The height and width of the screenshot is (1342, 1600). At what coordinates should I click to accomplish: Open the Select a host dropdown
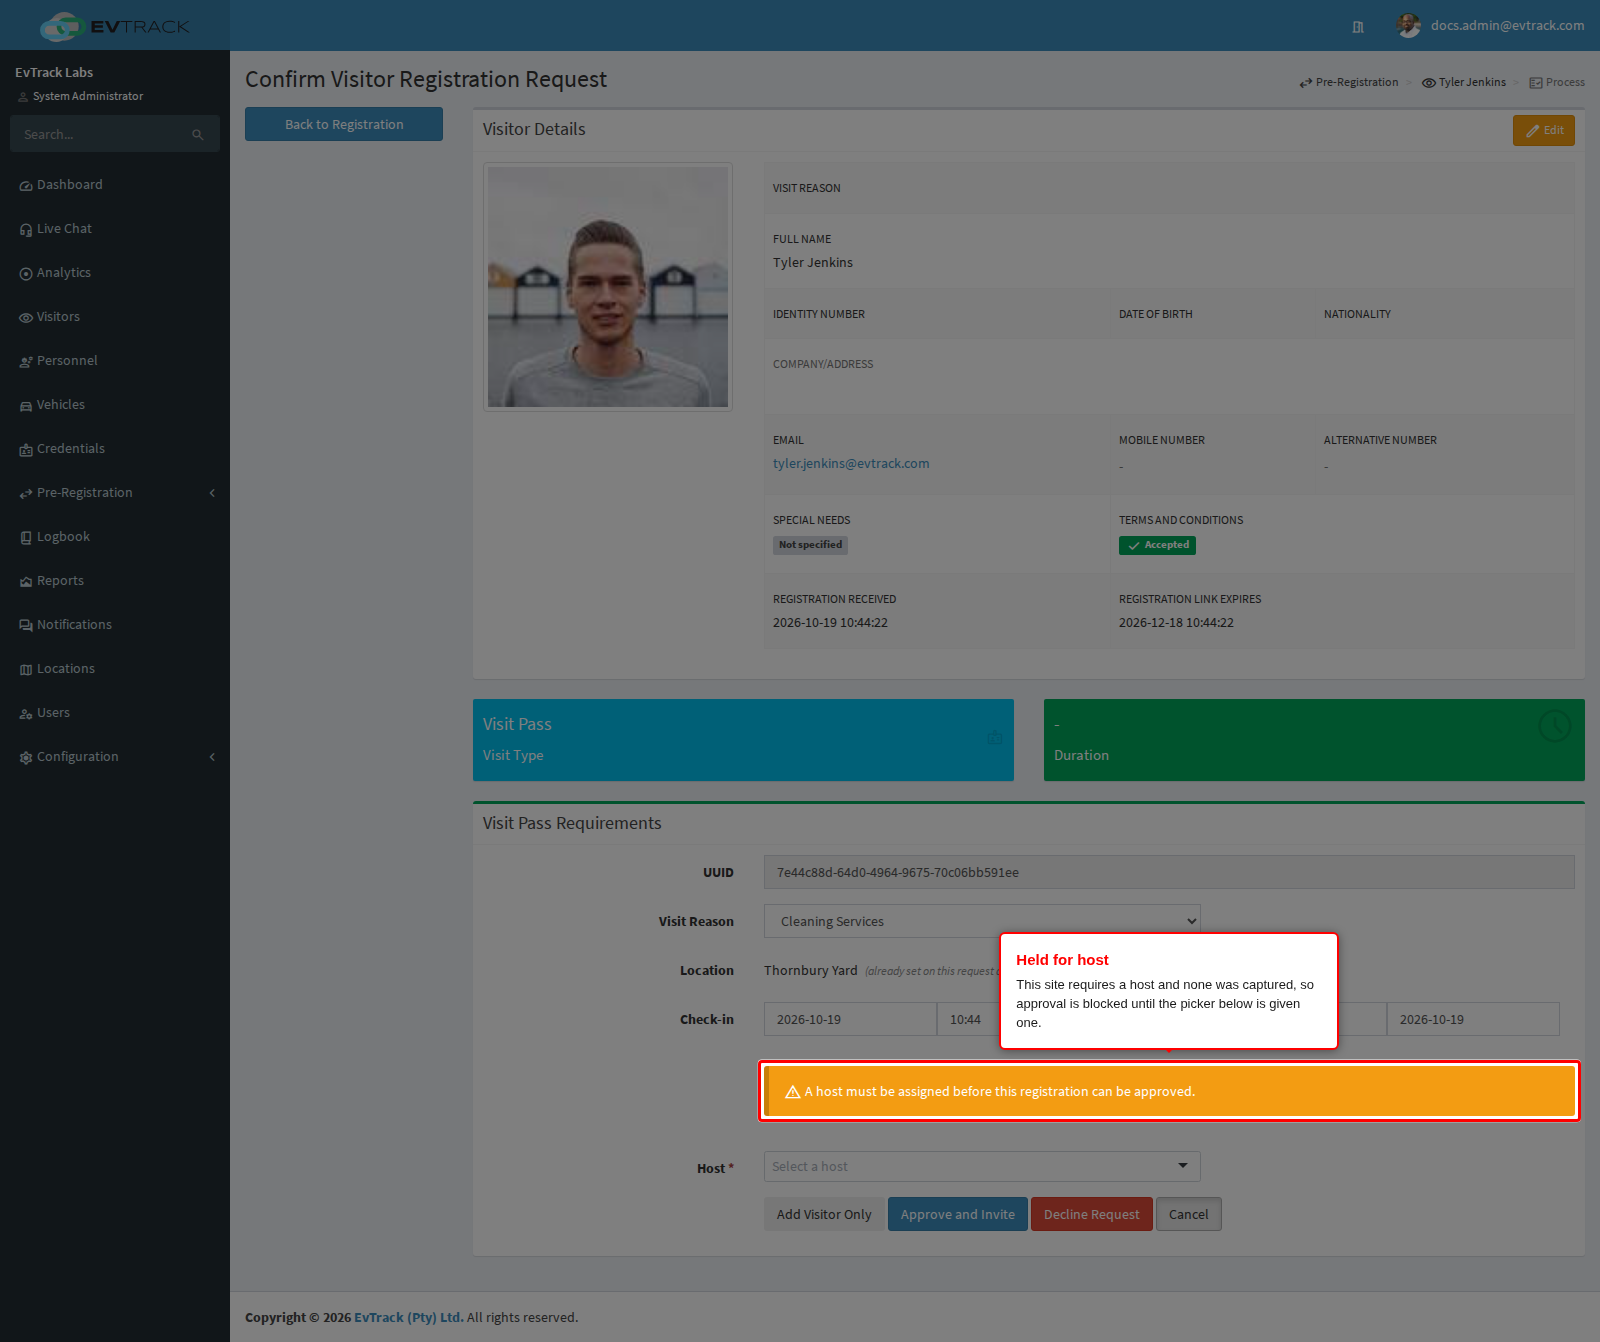[x=982, y=1166]
